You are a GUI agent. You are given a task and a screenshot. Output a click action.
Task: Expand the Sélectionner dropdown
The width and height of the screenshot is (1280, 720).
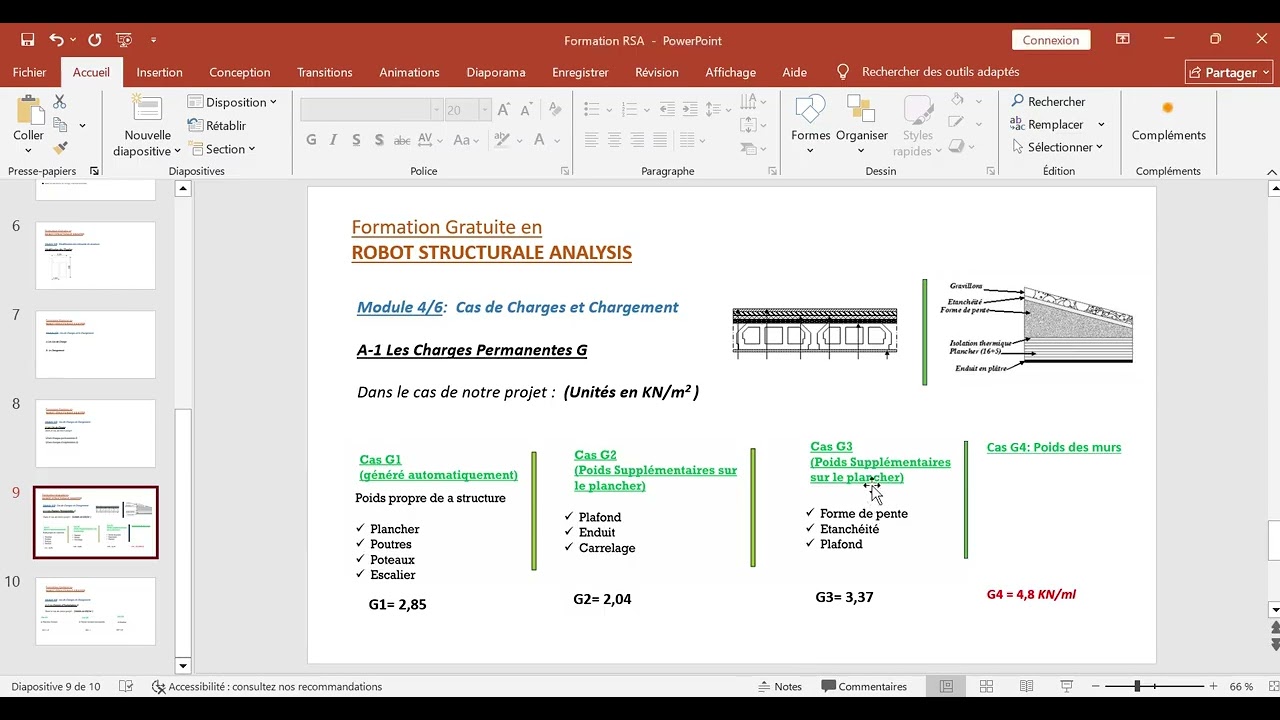[1056, 147]
